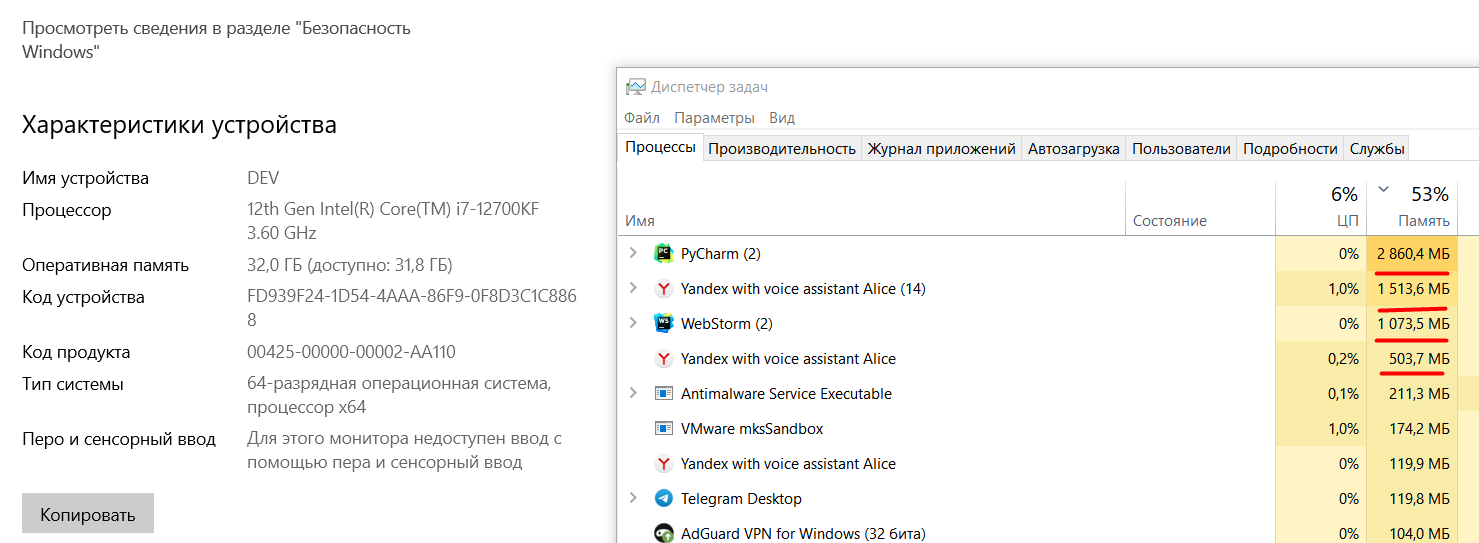Viewport: 1479px width, 543px height.
Task: Click Yandex icon in the 119,9 МБ row
Action: [663, 464]
